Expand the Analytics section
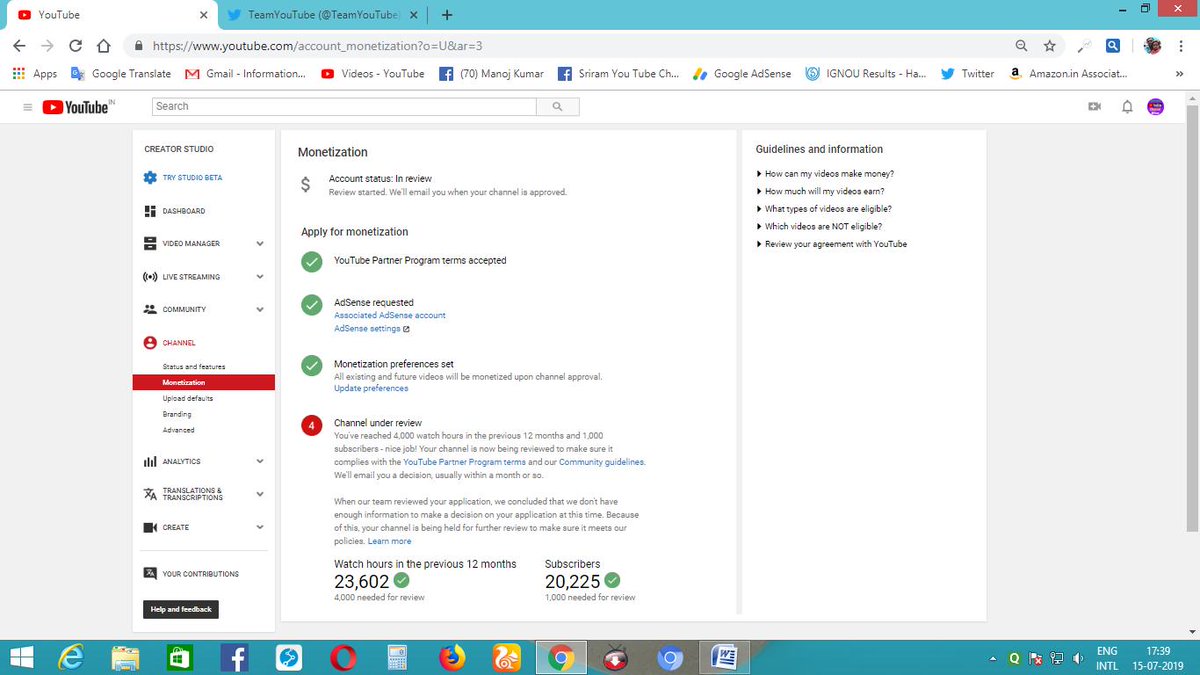The height and width of the screenshot is (675, 1200). [x=260, y=461]
